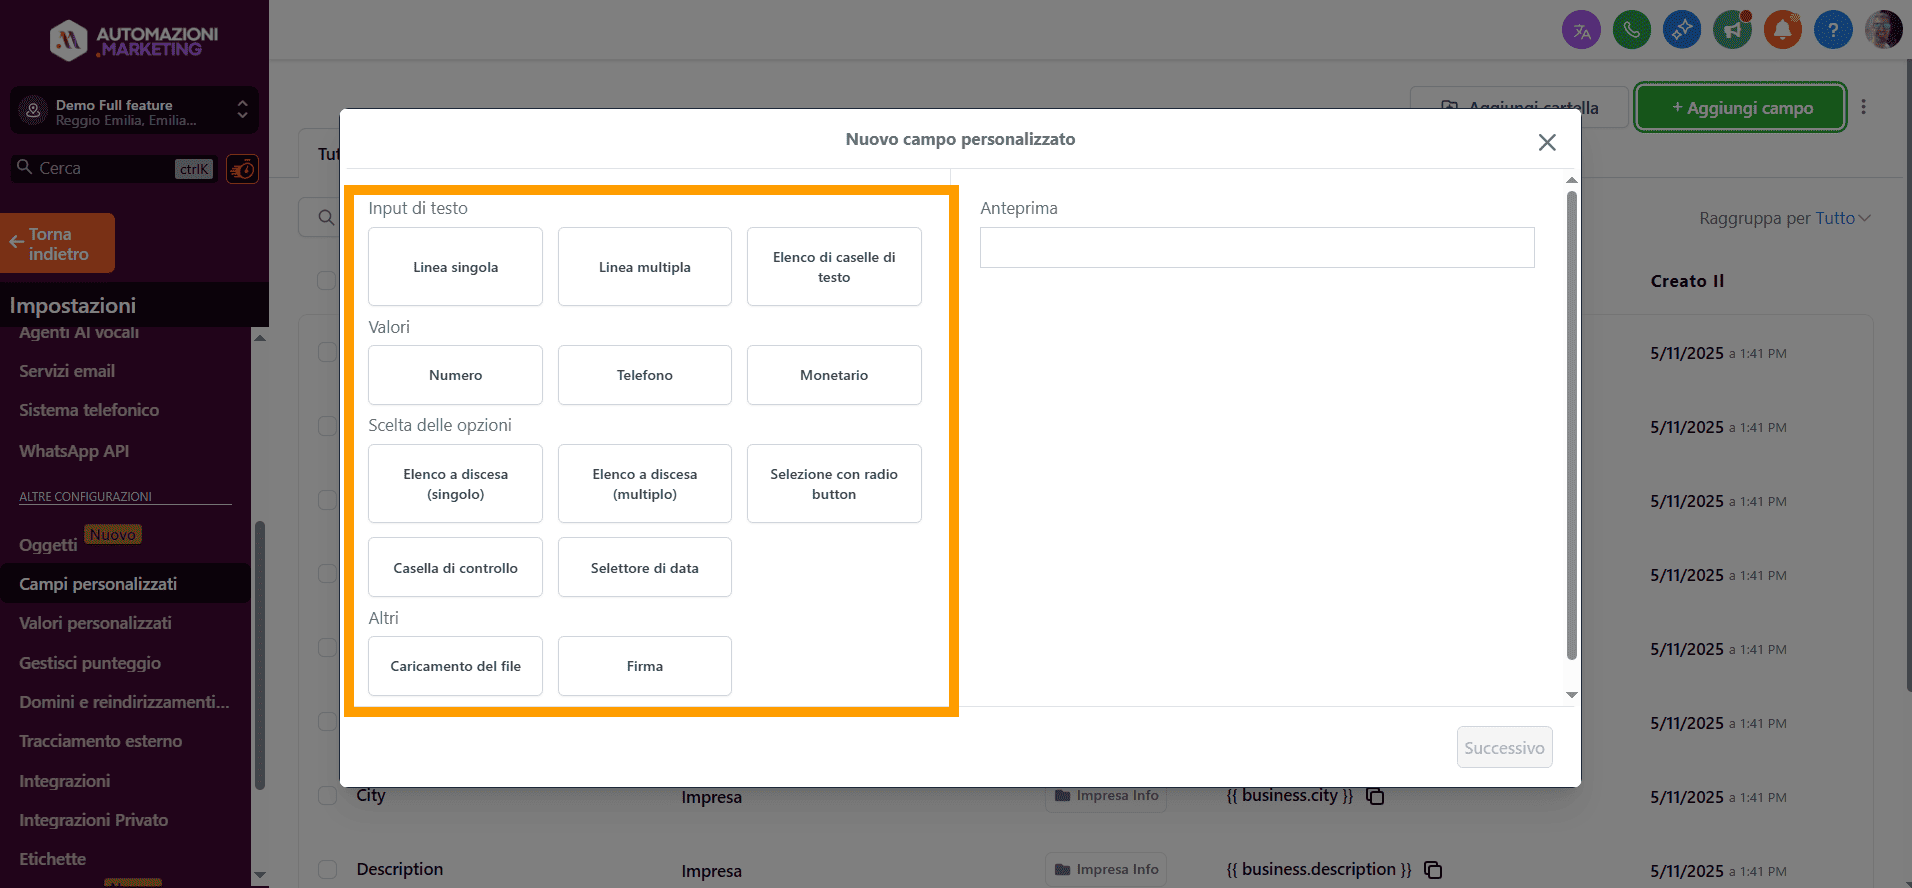Click the green phone dialer icon
The image size is (1912, 888).
point(1632,30)
